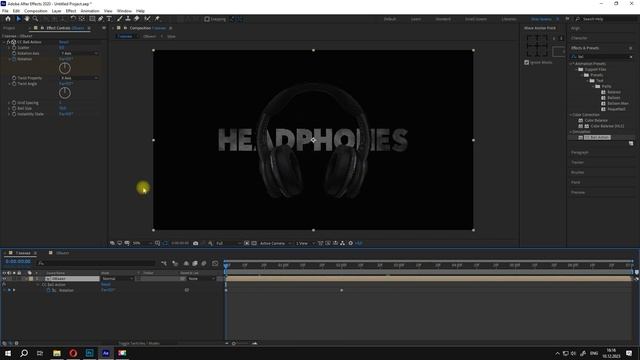Switch to the Small Screen workspace

[476, 19]
